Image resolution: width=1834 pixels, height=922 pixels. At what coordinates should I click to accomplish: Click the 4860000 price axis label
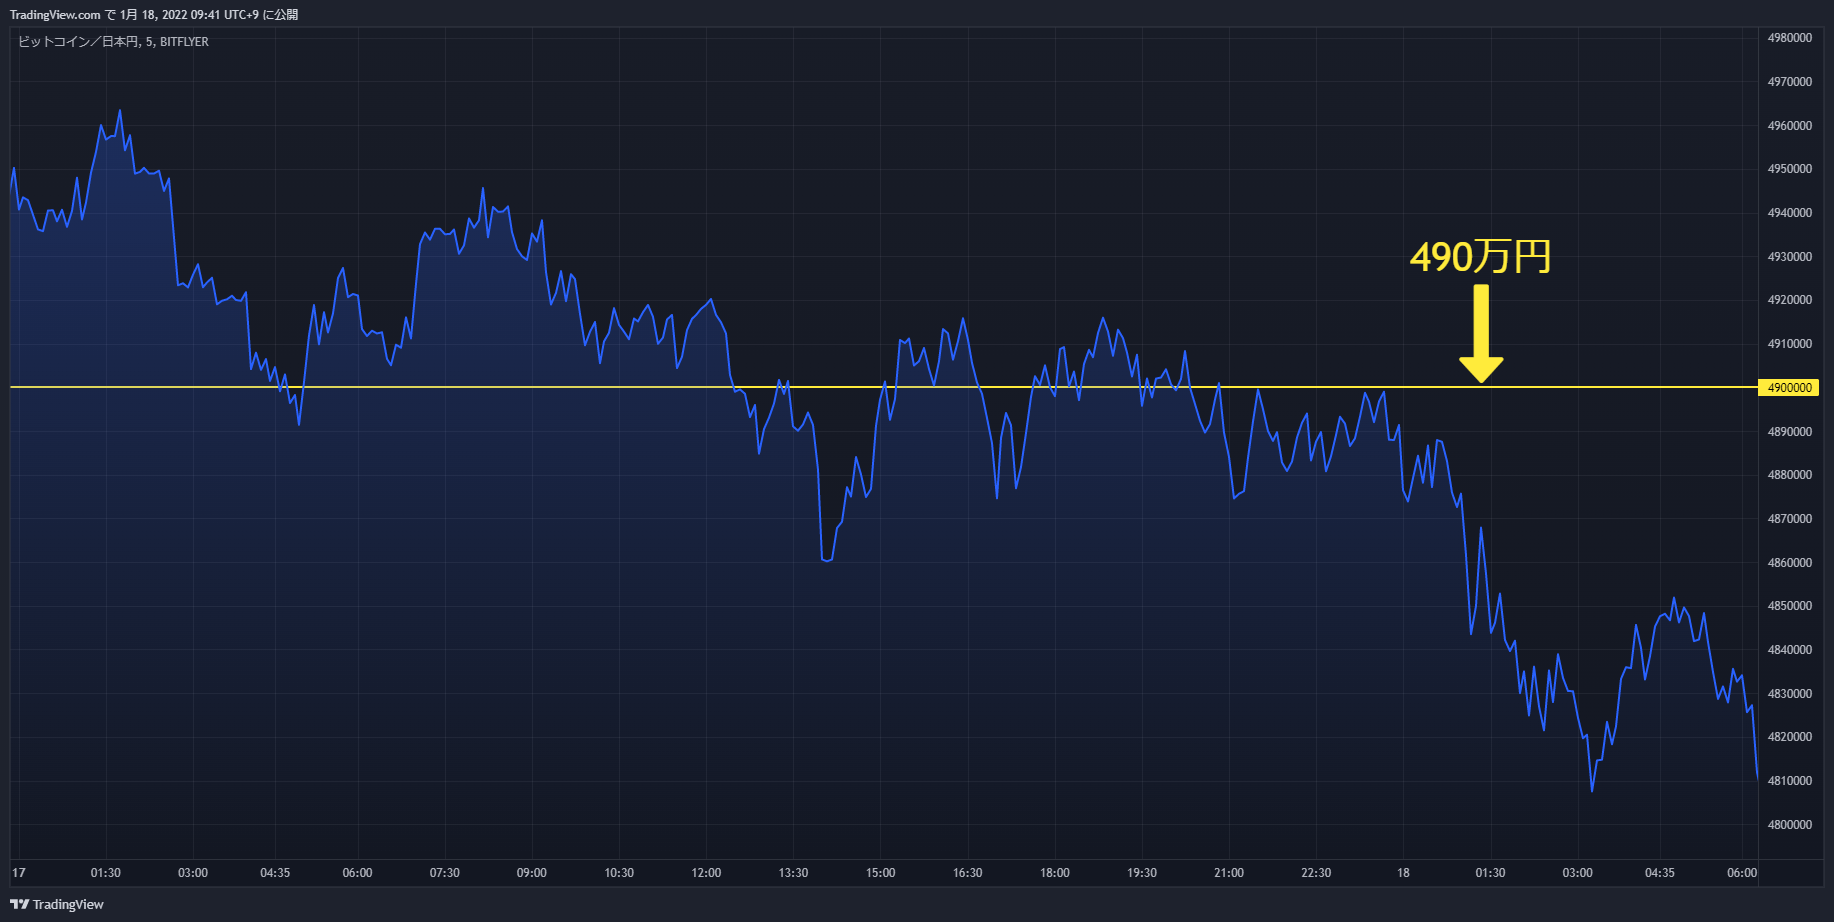click(1790, 563)
